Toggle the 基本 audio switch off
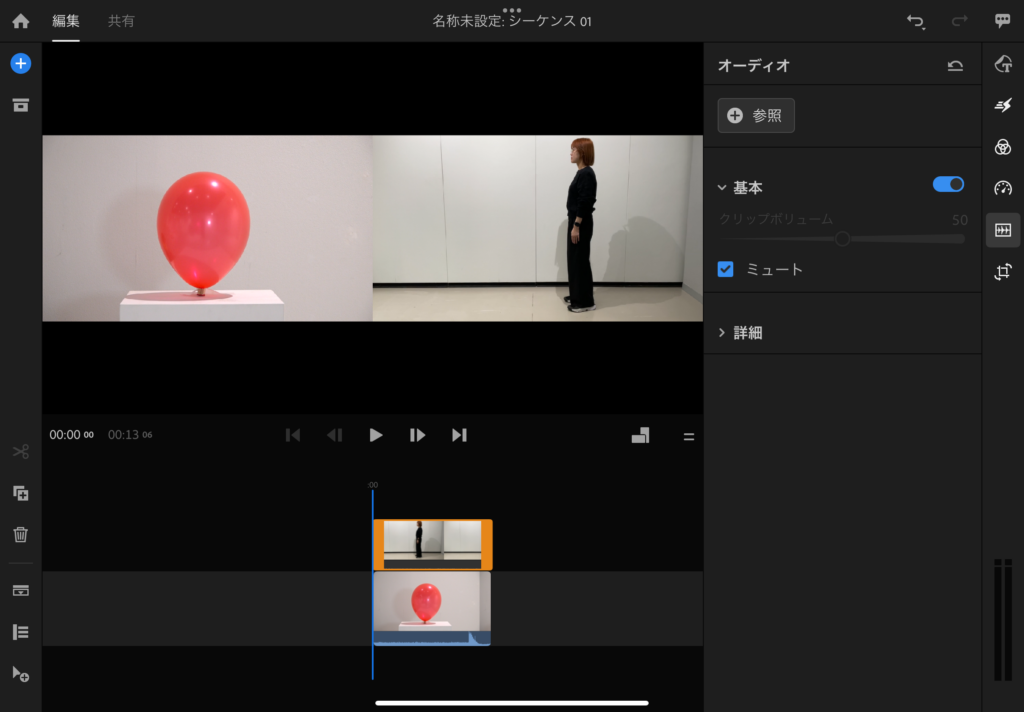1024x712 pixels. coord(948,184)
